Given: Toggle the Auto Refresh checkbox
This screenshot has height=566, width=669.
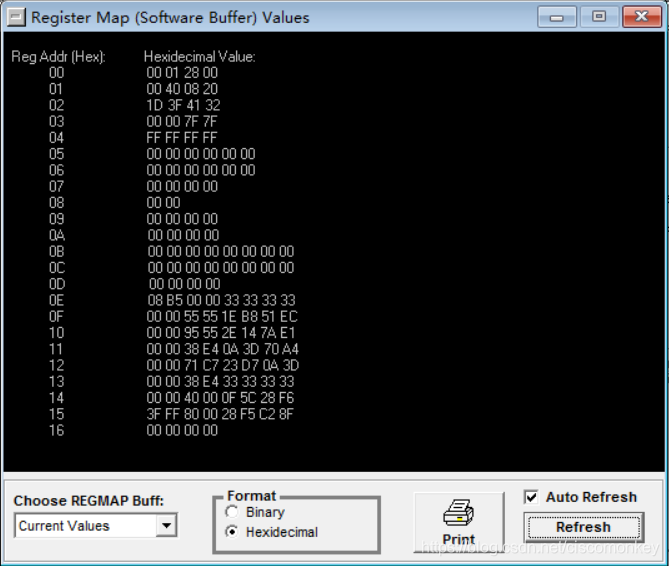Looking at the screenshot, I should click(x=531, y=497).
